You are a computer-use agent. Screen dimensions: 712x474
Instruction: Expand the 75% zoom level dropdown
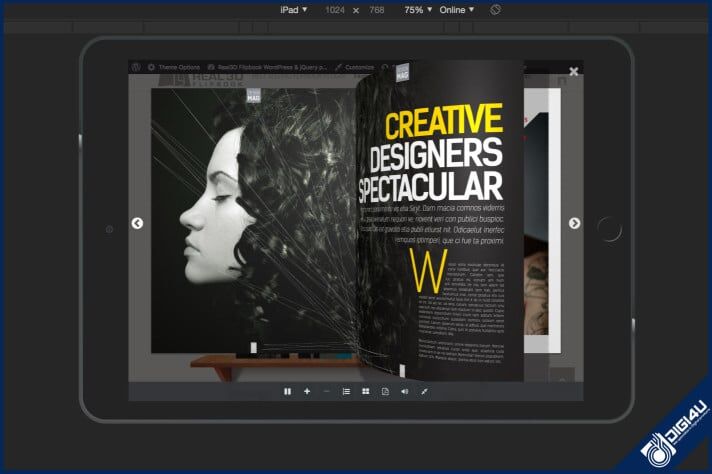(418, 10)
